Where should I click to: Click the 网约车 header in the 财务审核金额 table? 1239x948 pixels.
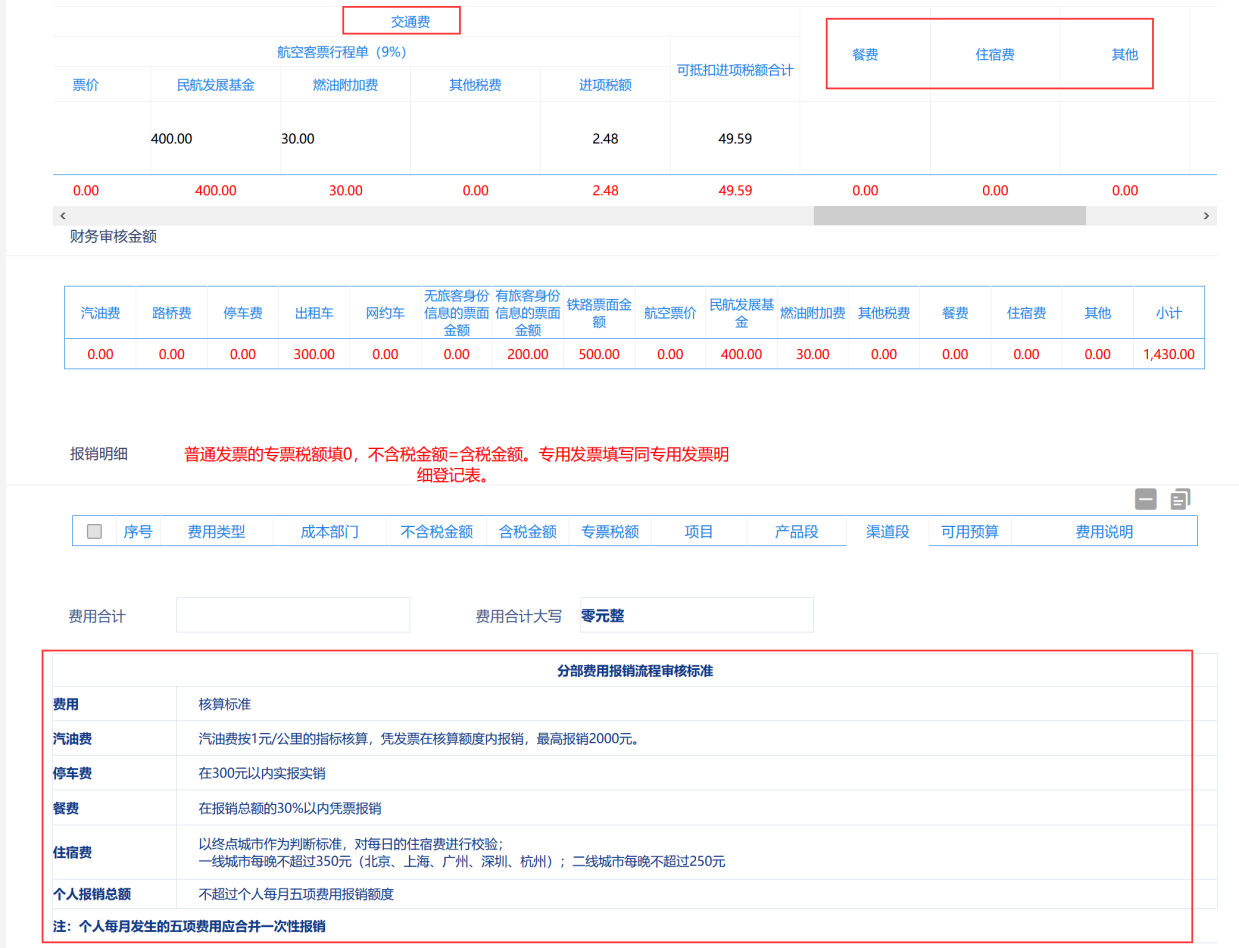[x=385, y=313]
